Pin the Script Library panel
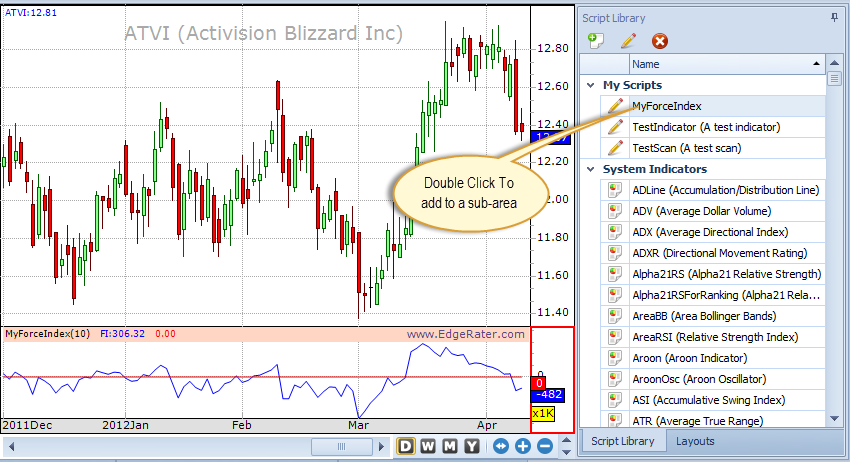The width and height of the screenshot is (850, 462). [834, 18]
